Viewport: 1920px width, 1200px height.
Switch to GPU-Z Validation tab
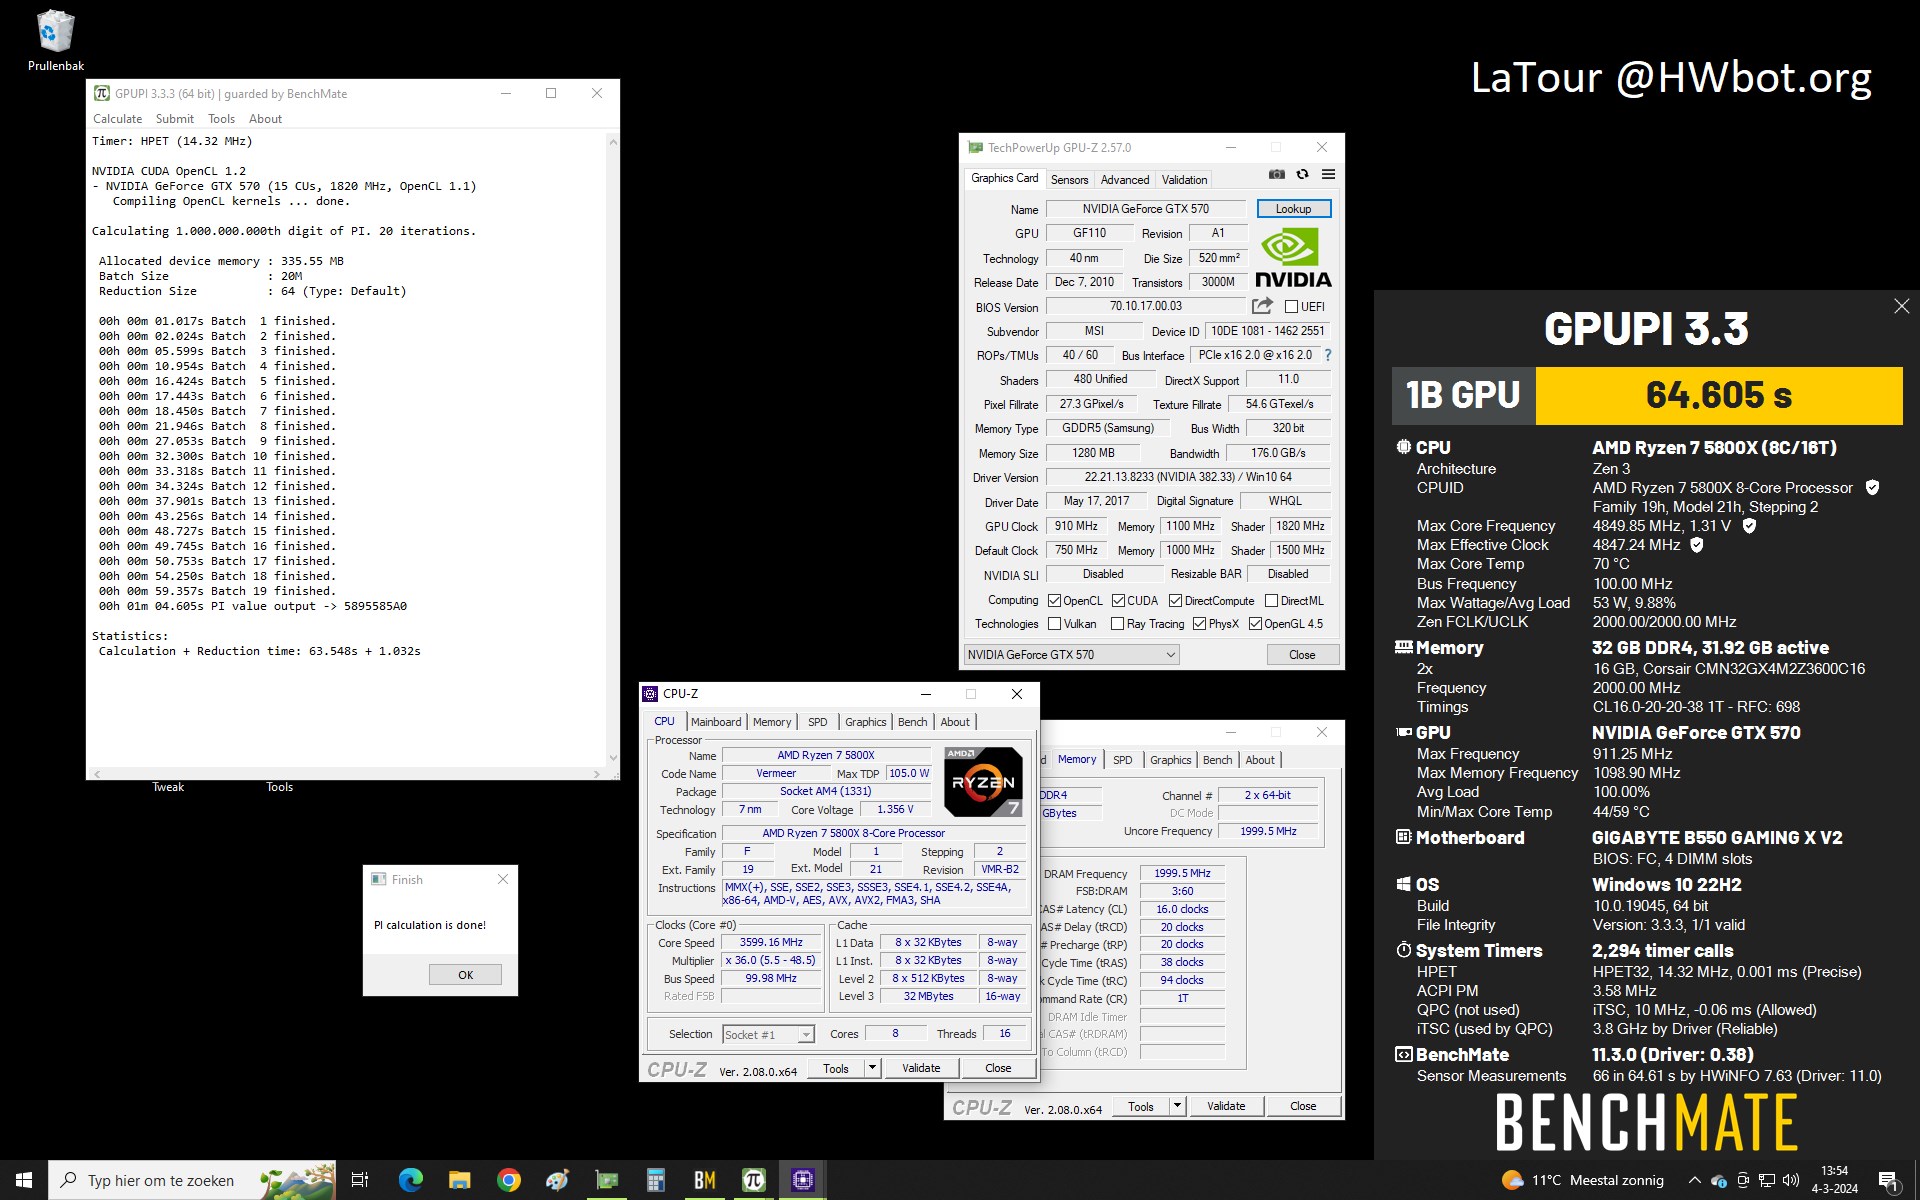(x=1184, y=180)
